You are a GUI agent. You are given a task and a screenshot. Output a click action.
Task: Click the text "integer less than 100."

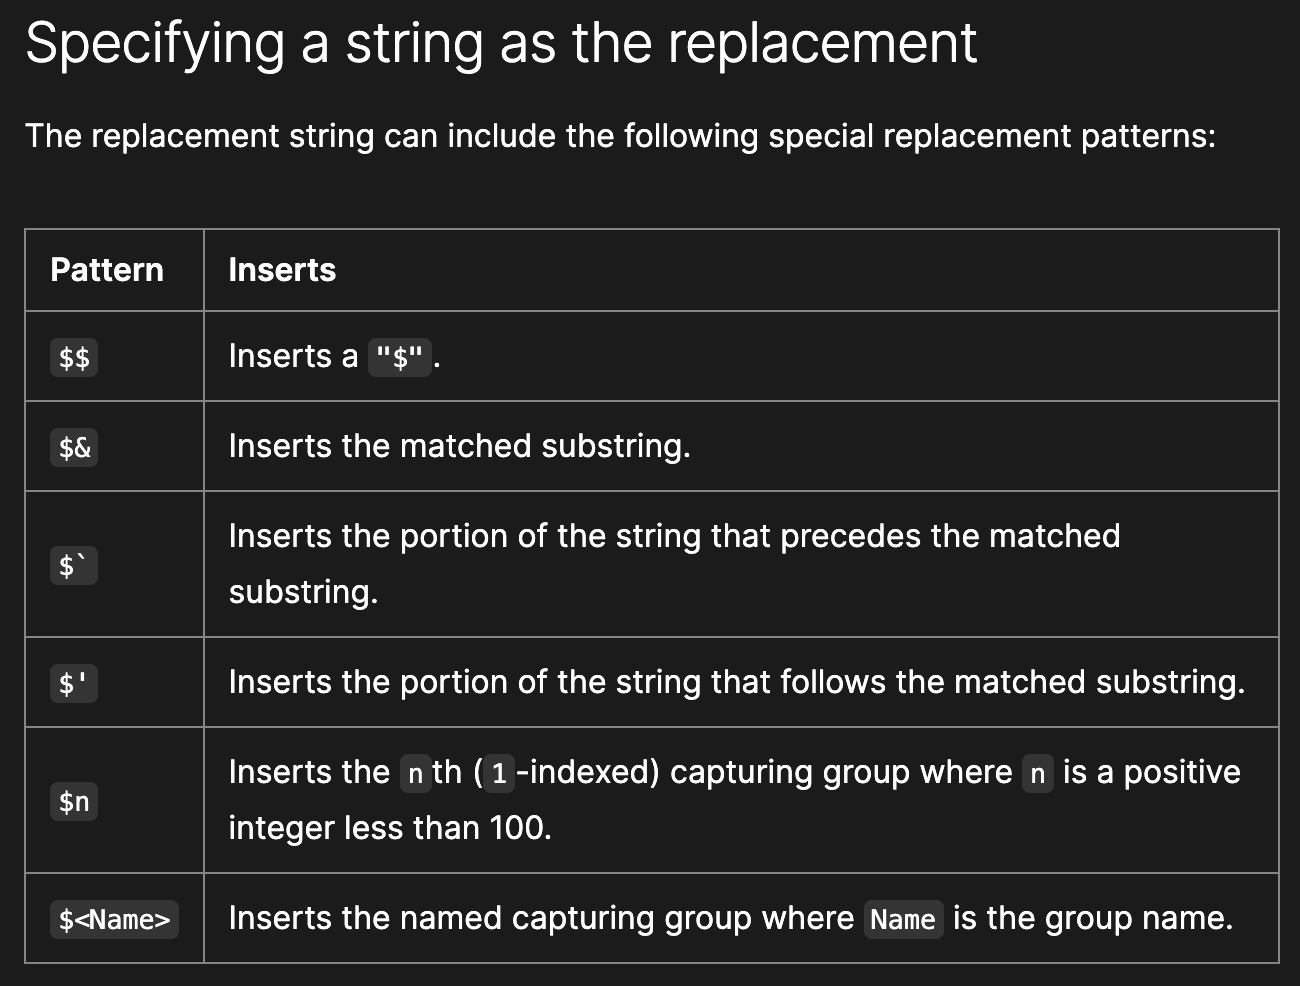390,828
